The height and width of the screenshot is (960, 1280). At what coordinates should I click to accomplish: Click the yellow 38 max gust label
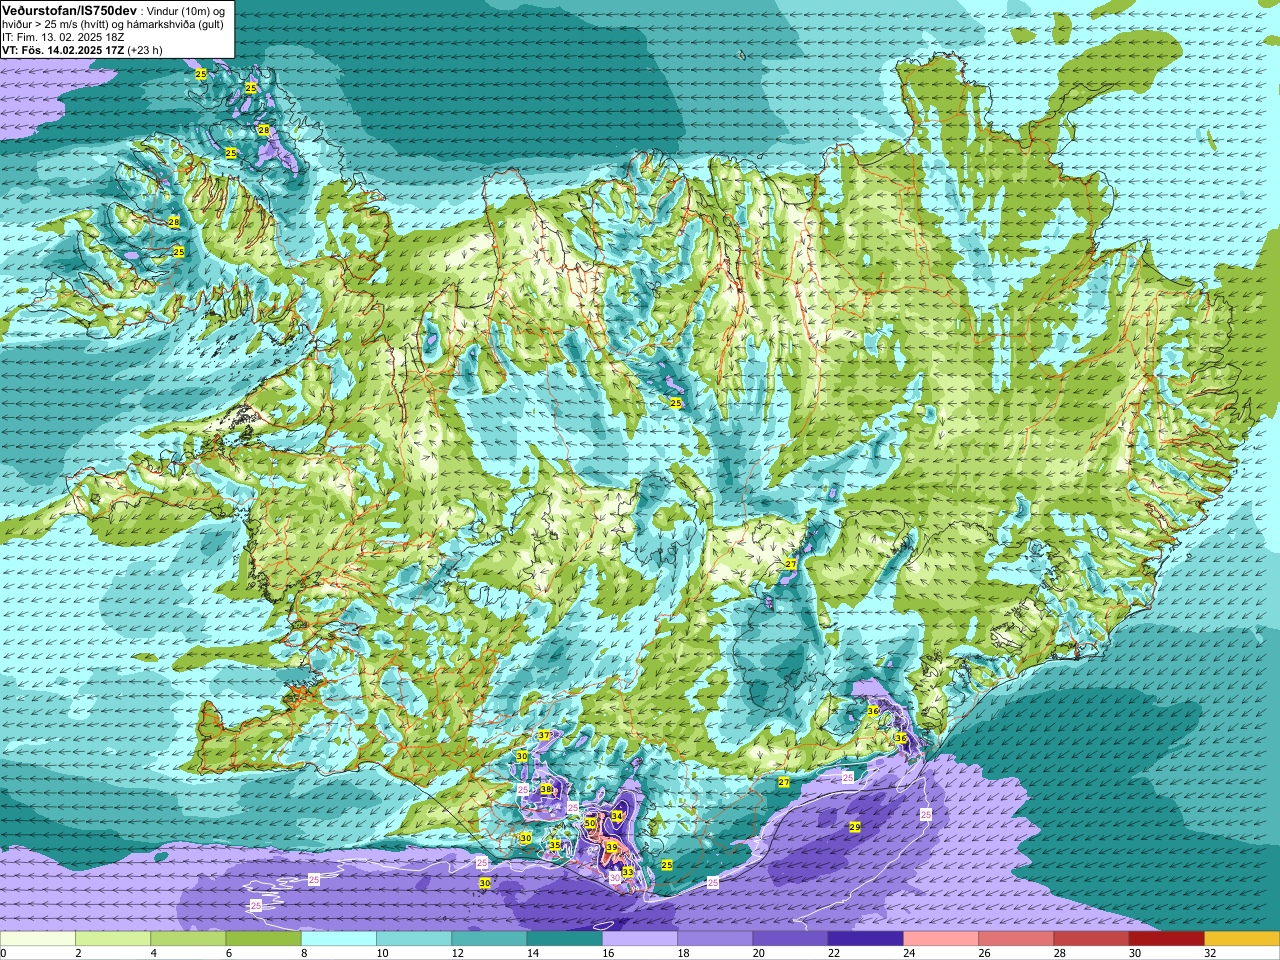tap(546, 789)
